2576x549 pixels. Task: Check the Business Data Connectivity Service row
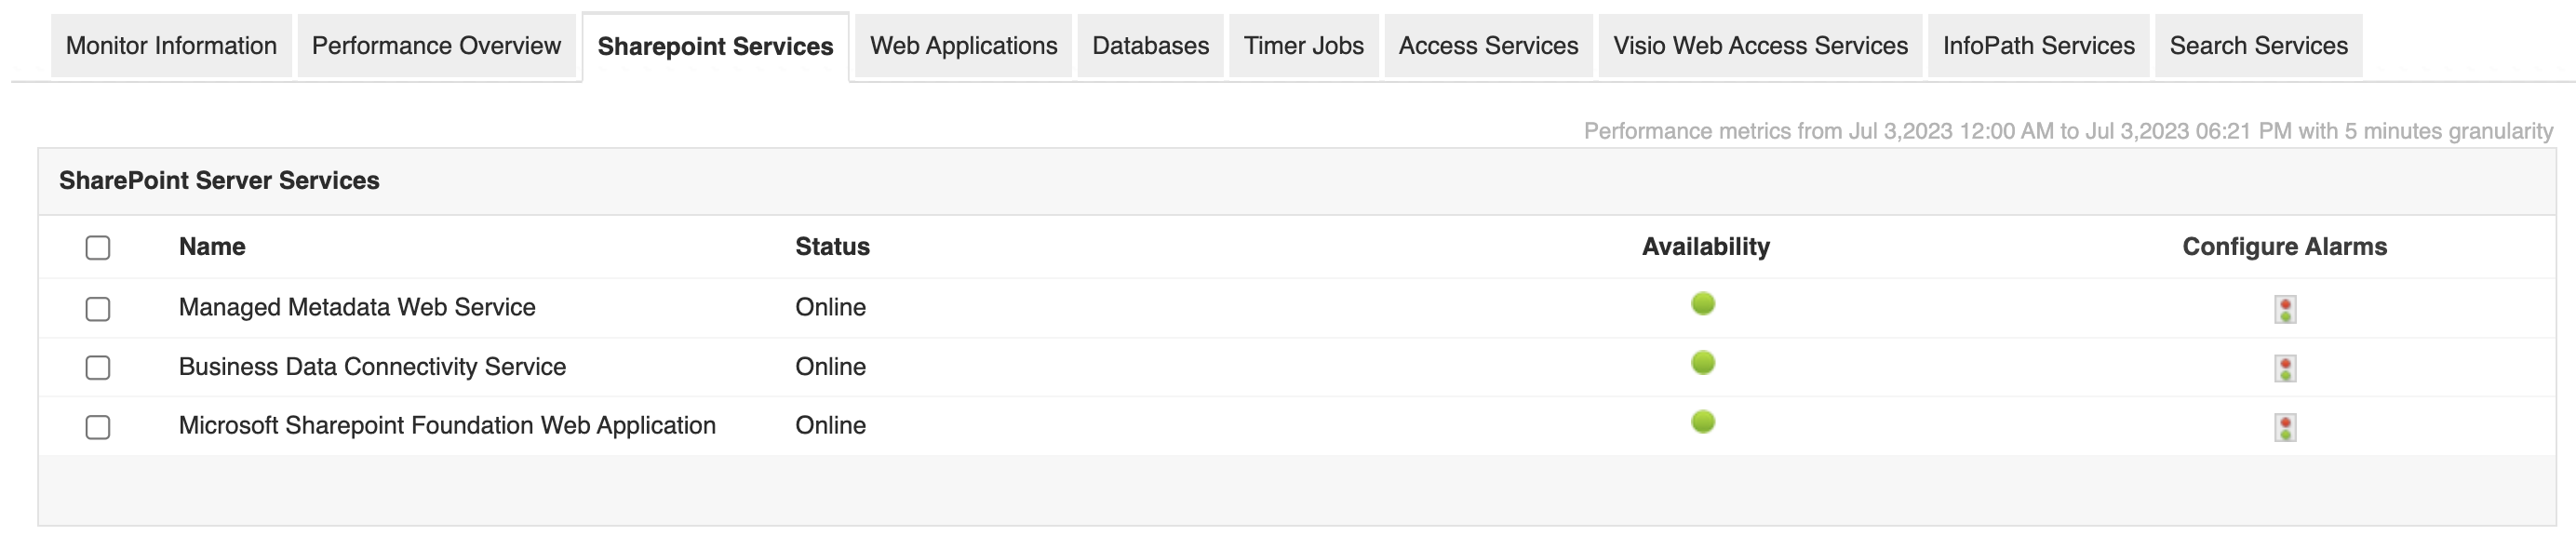pos(98,368)
